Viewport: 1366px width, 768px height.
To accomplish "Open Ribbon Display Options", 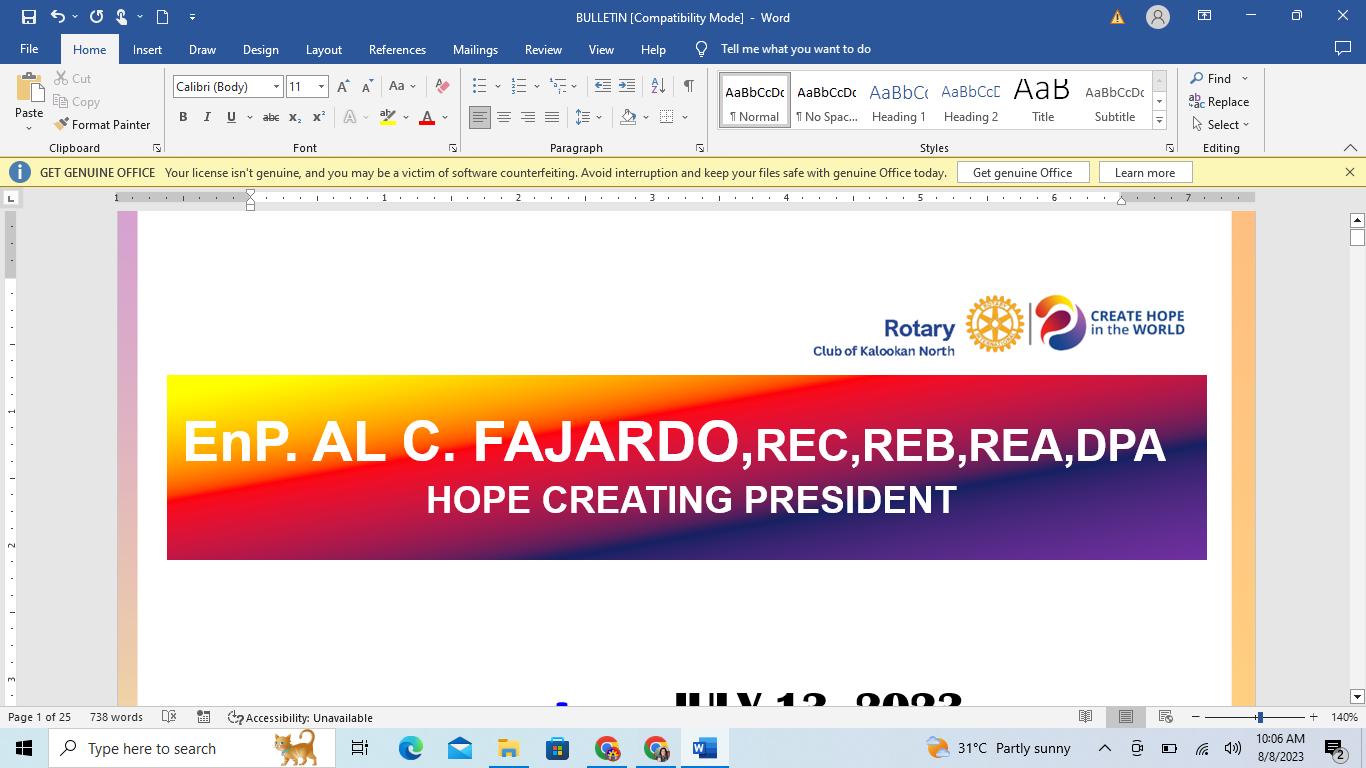I will (1205, 17).
